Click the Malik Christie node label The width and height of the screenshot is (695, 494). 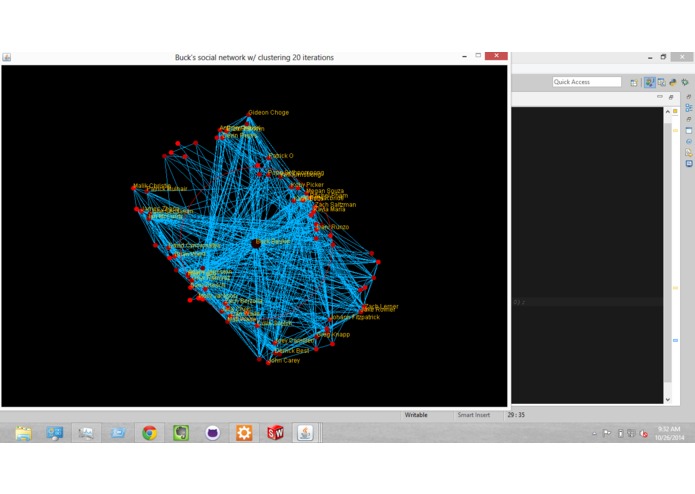(152, 186)
